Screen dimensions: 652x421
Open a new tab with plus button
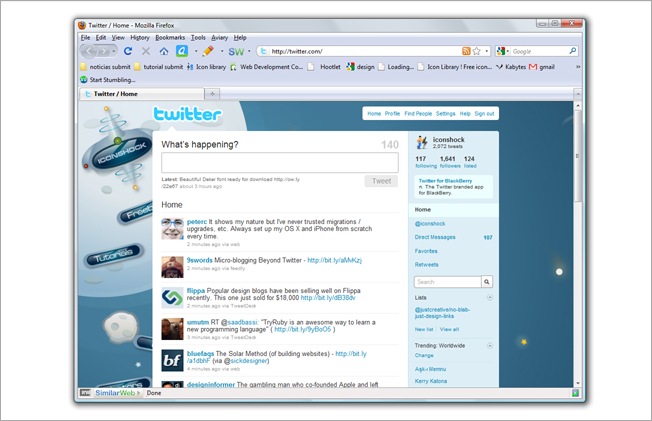[x=212, y=94]
